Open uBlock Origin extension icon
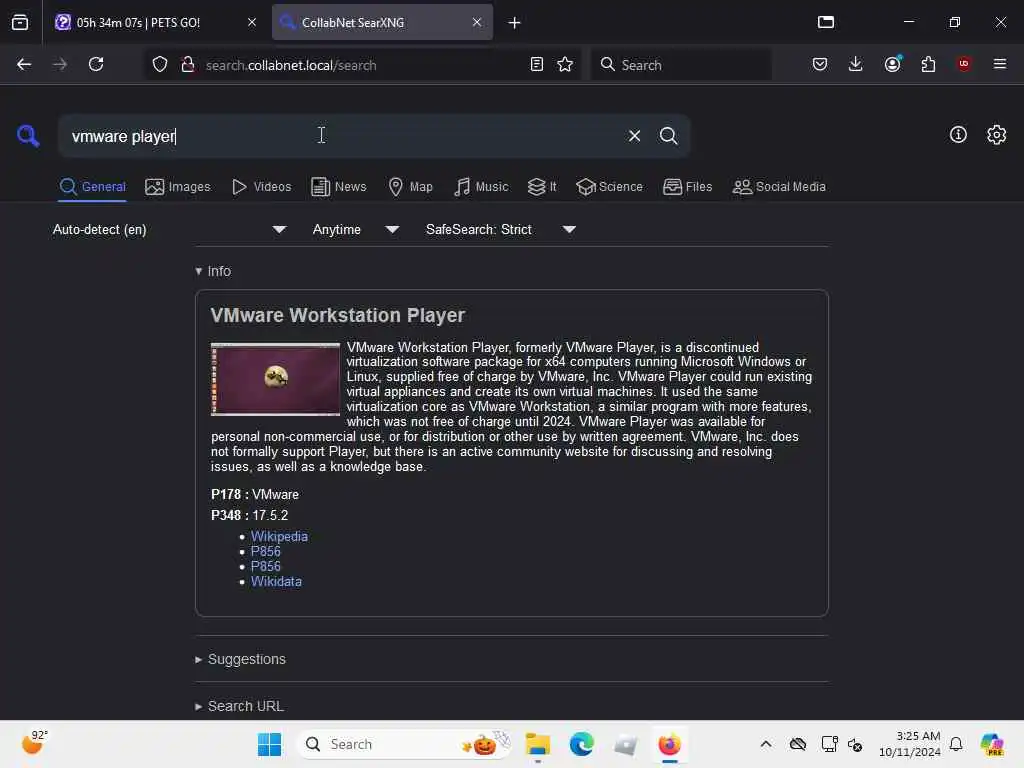 coord(964,64)
